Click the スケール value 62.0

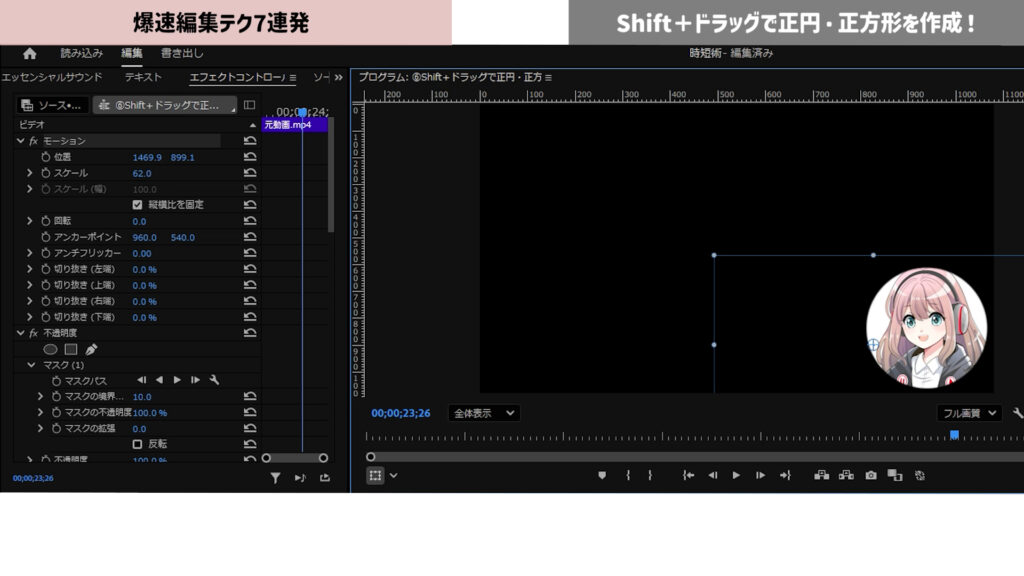[142, 174]
